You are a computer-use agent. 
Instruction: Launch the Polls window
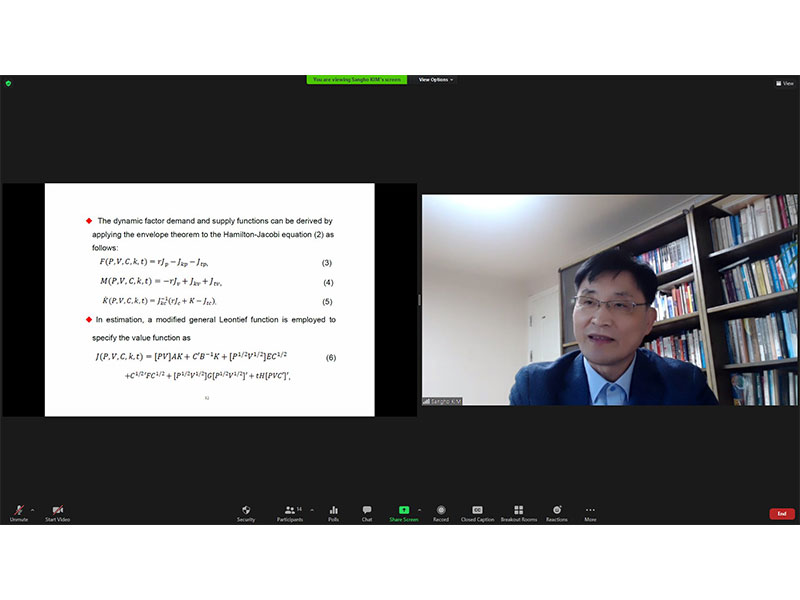pos(333,512)
